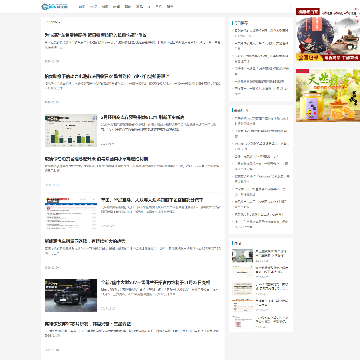Open the blue highlighted navigation menu item
Screen dimensions: 360x360
click(82, 6)
